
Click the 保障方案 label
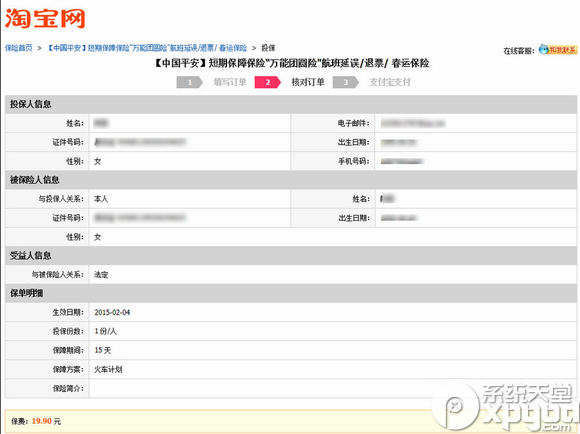click(x=68, y=369)
